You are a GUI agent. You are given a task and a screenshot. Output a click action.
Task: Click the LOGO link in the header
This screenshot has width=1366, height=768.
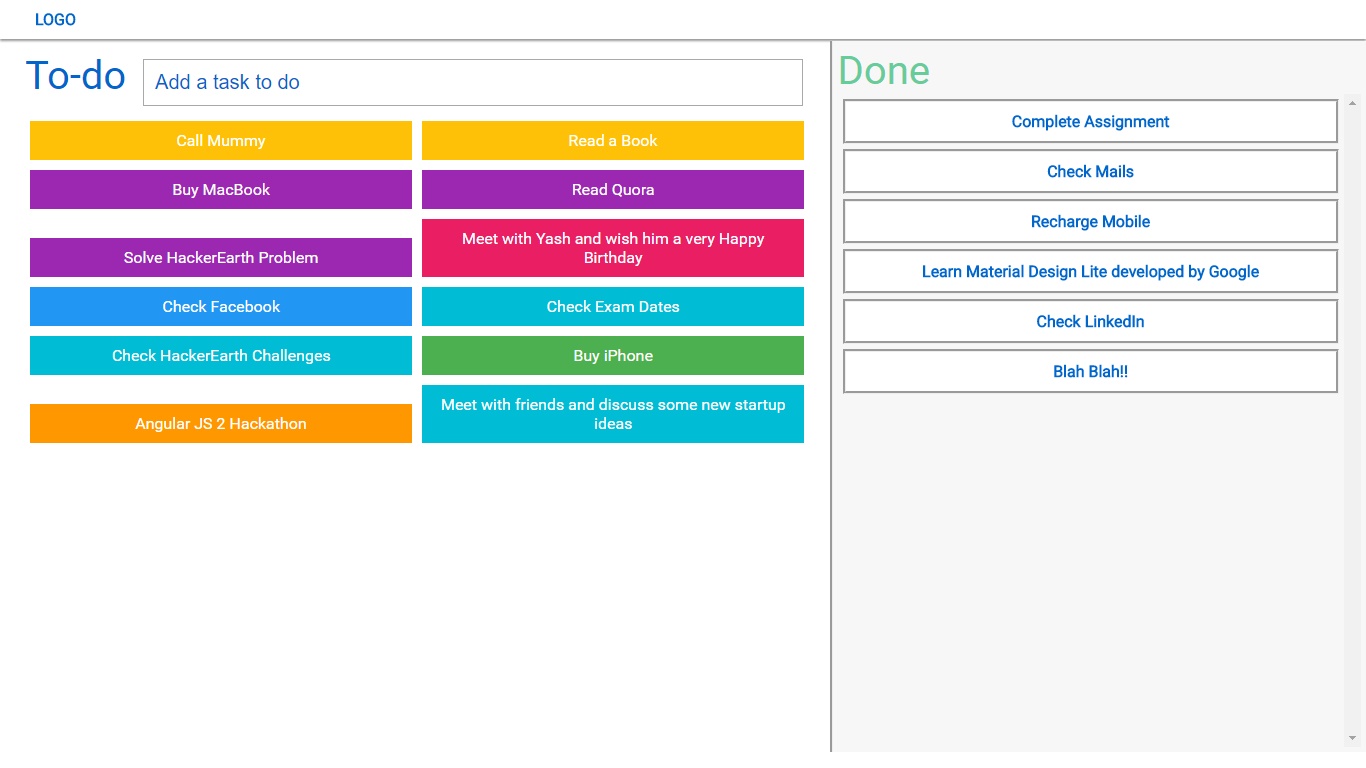[55, 20]
